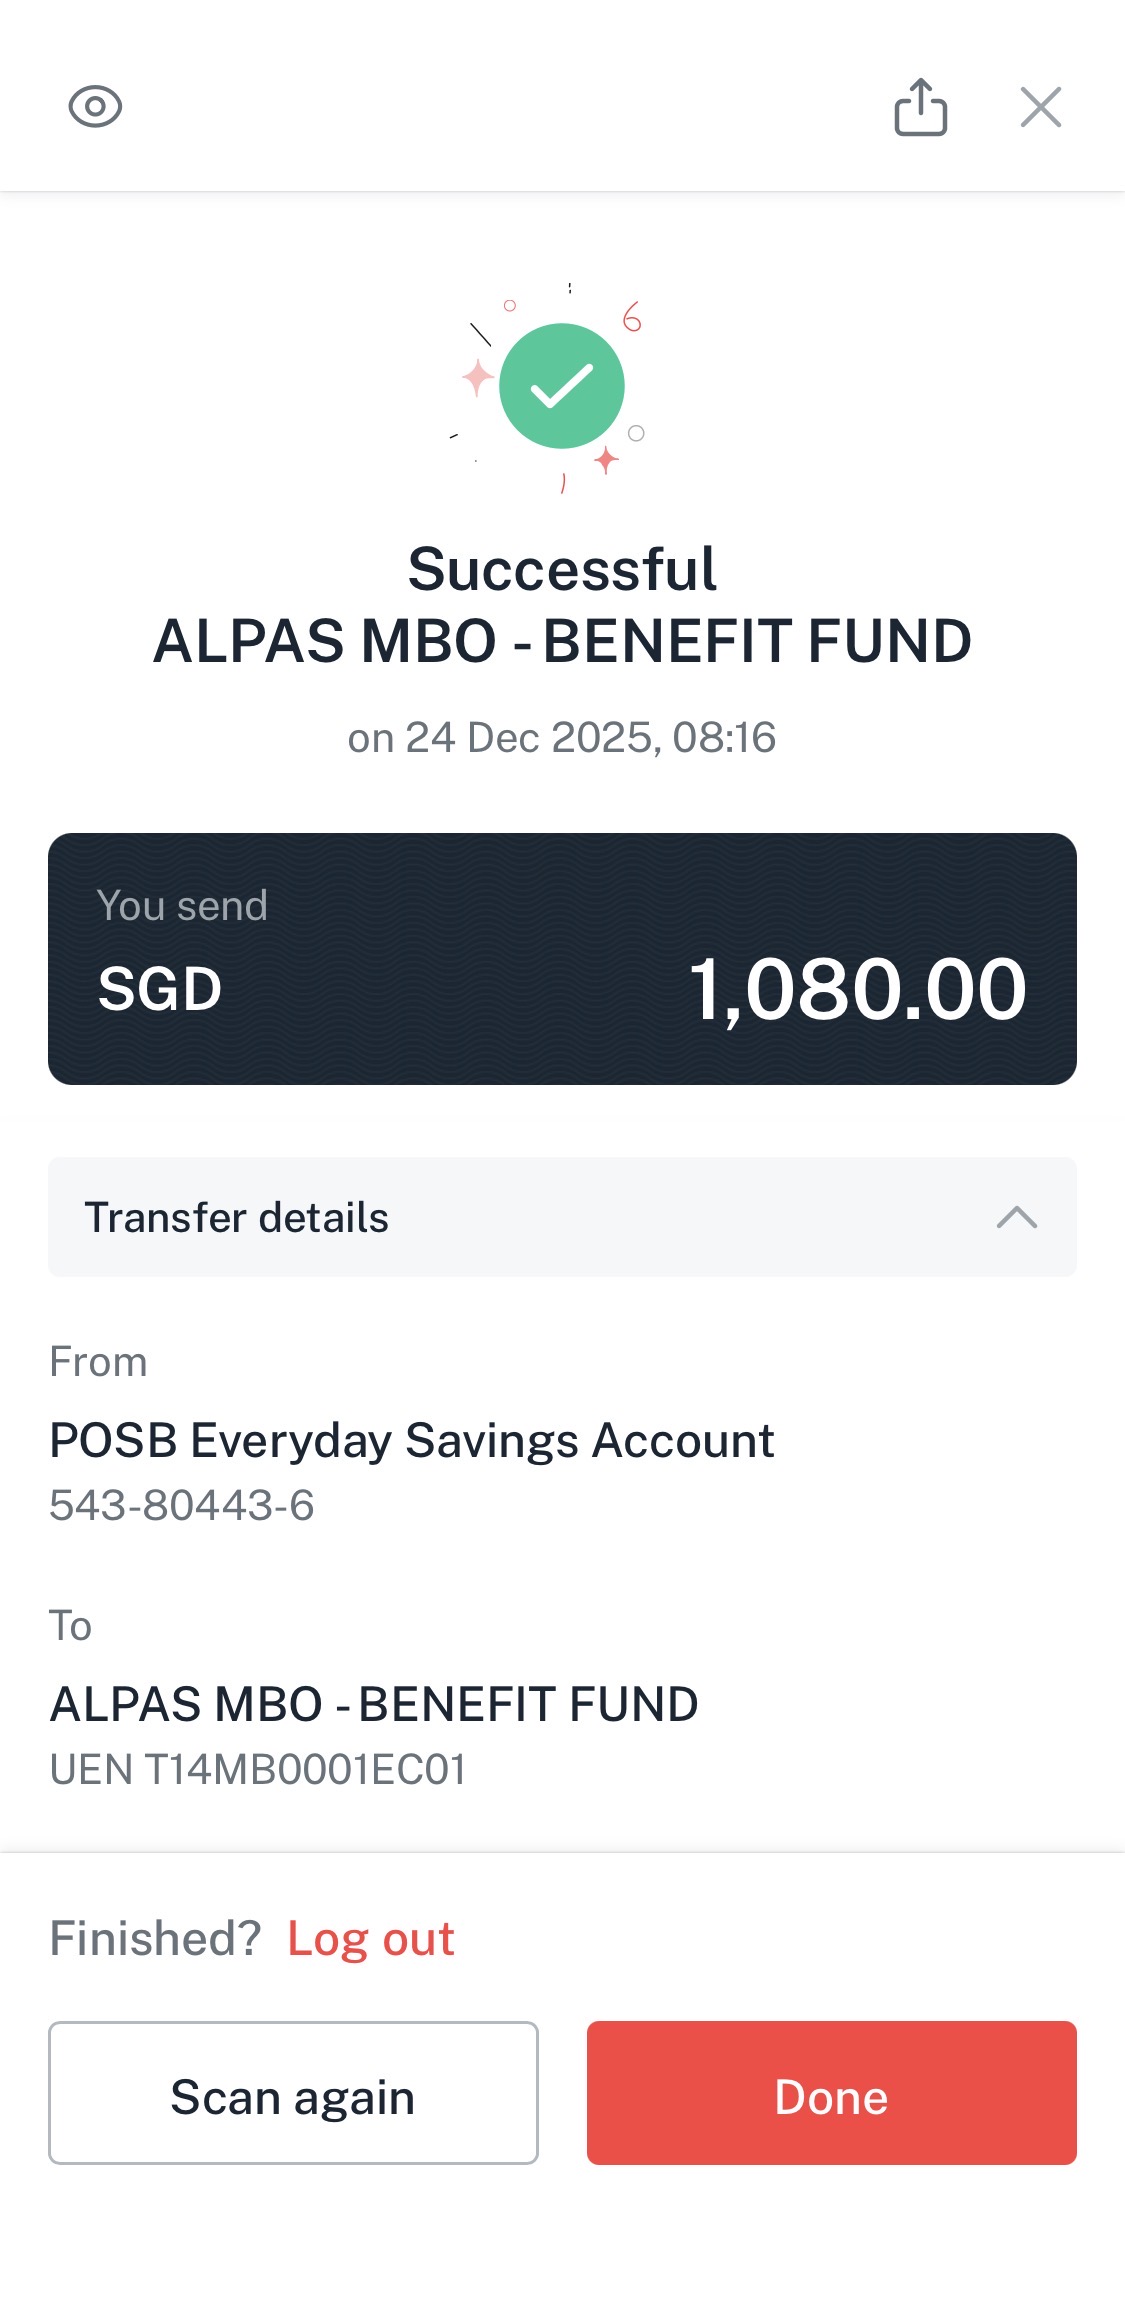Collapse Transfer details using the chevron
The height and width of the screenshot is (2300, 1125).
click(x=1017, y=1217)
